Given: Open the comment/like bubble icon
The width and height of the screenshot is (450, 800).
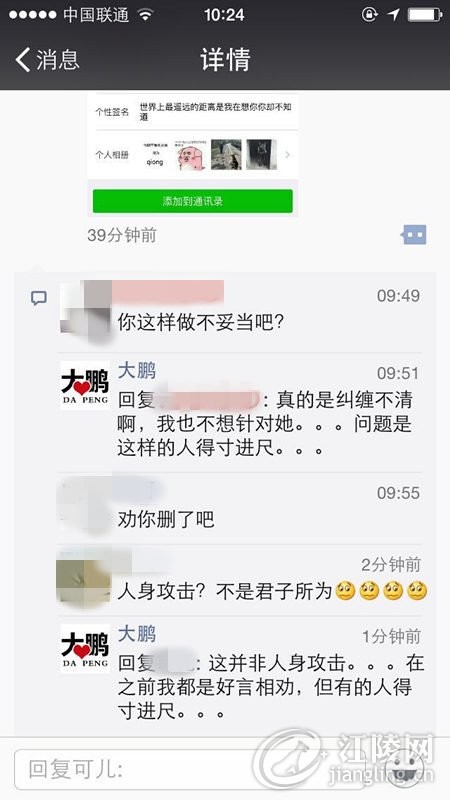Looking at the screenshot, I should point(414,235).
